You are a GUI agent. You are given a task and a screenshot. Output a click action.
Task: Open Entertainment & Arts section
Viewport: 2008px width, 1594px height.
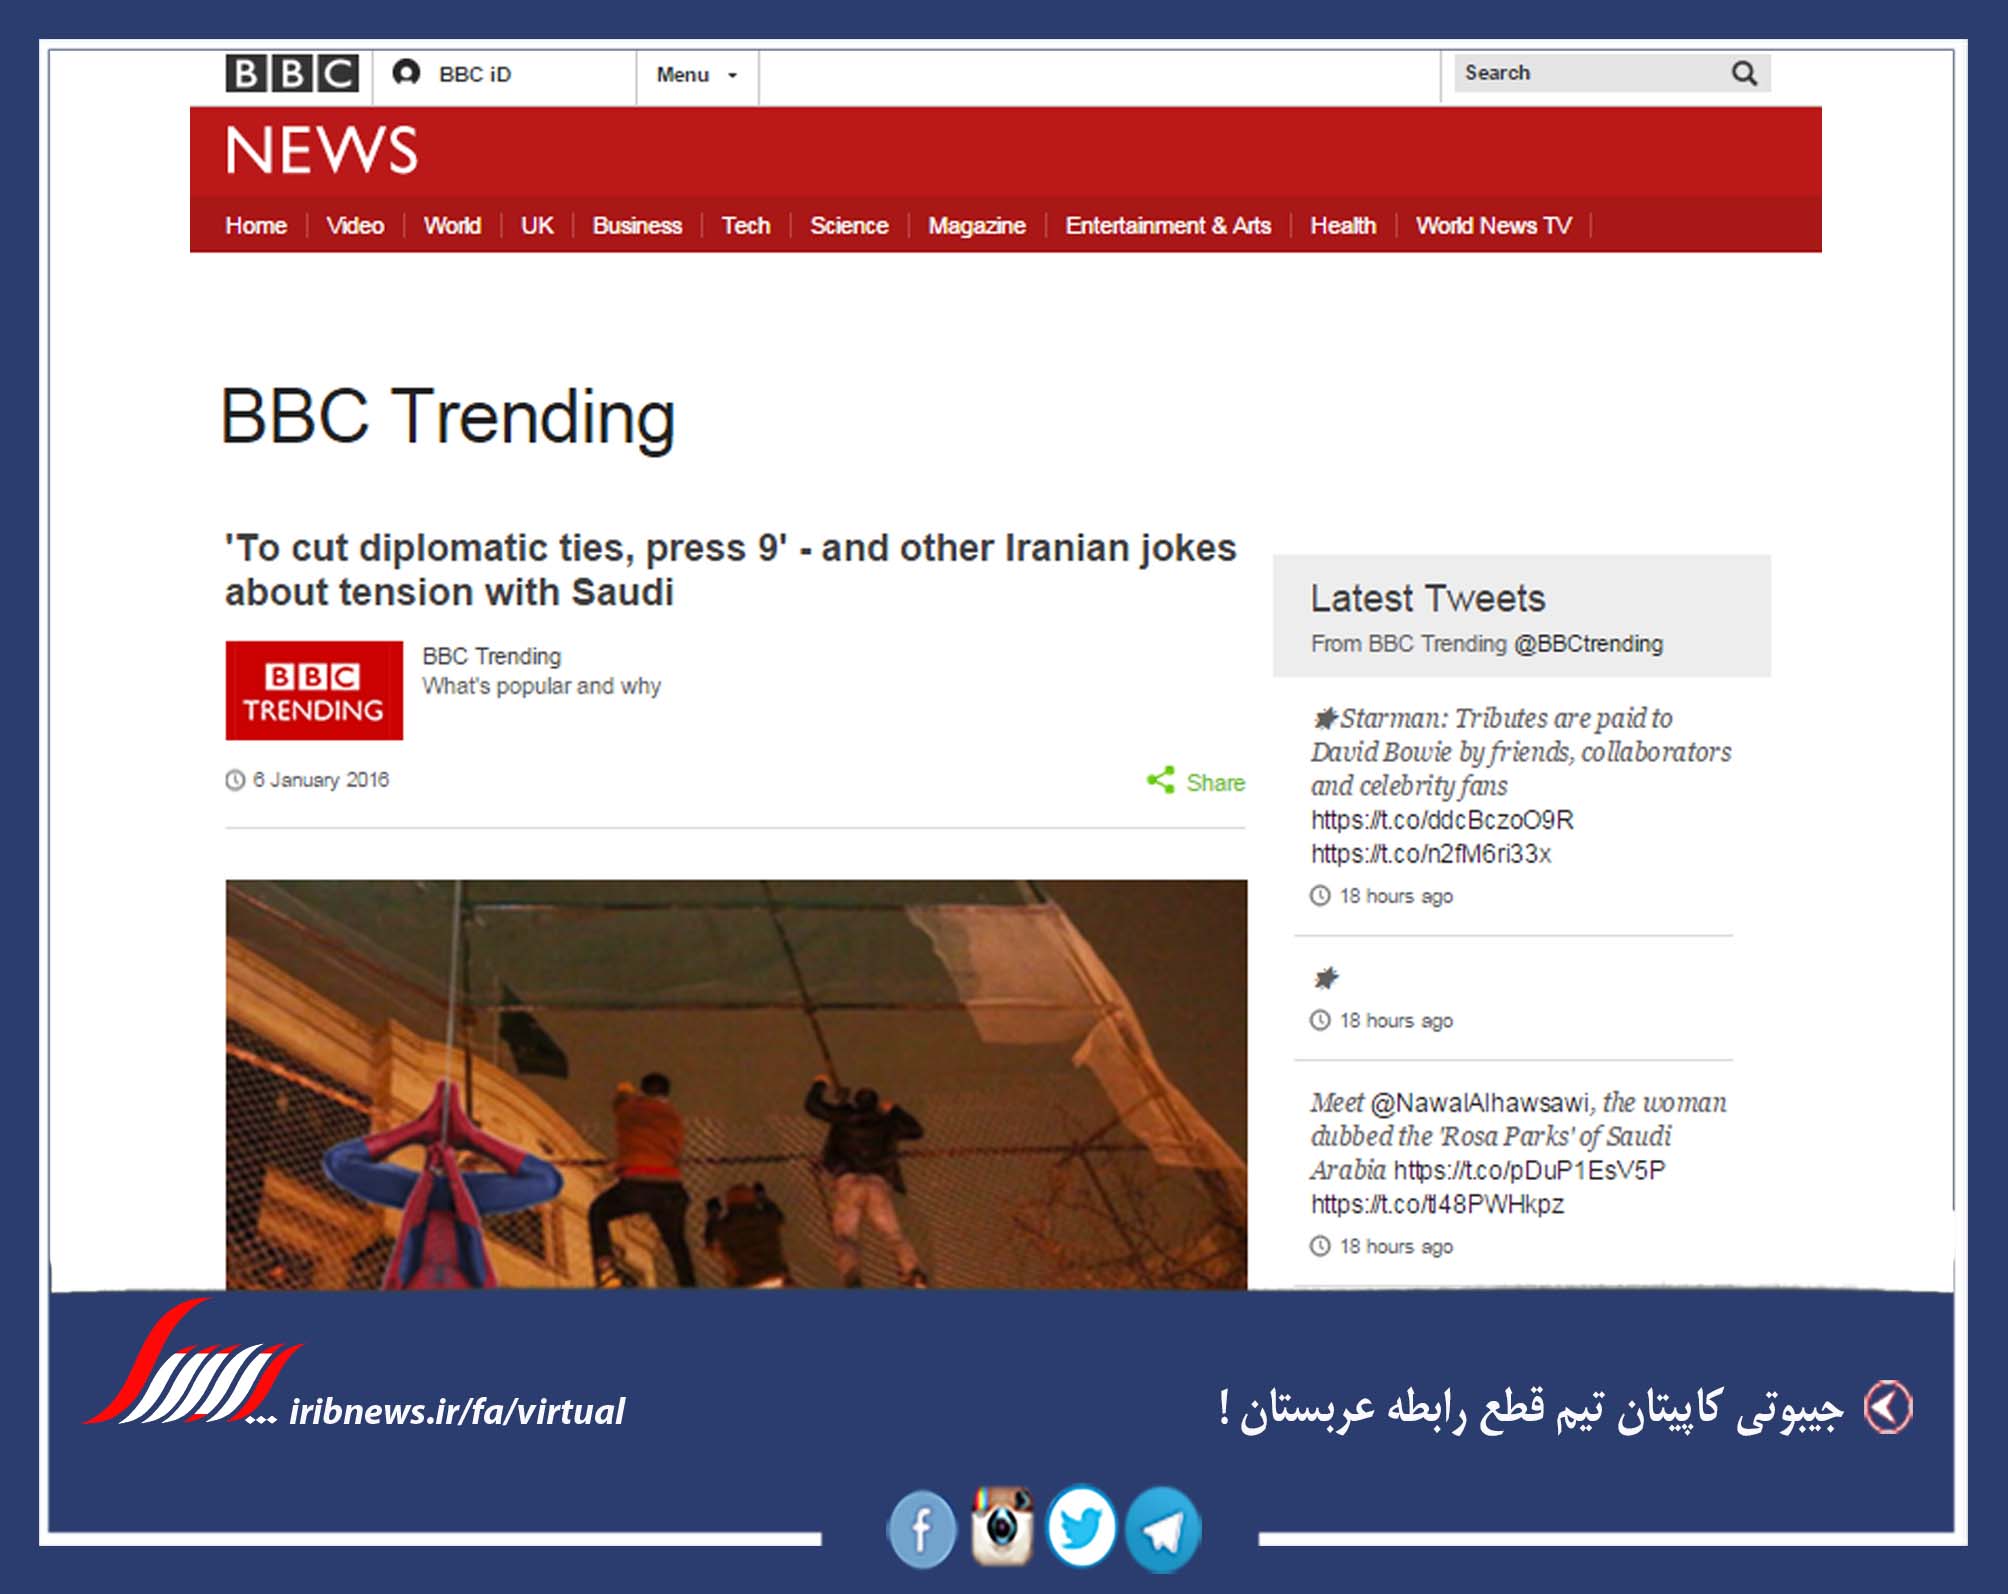coord(1168,225)
